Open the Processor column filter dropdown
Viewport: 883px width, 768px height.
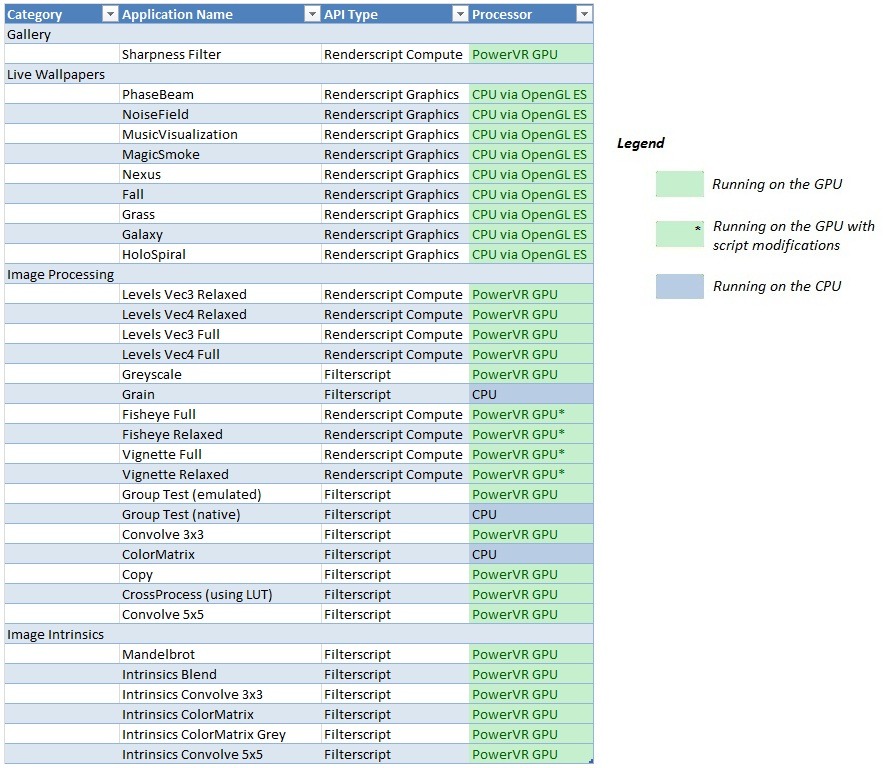tap(583, 15)
